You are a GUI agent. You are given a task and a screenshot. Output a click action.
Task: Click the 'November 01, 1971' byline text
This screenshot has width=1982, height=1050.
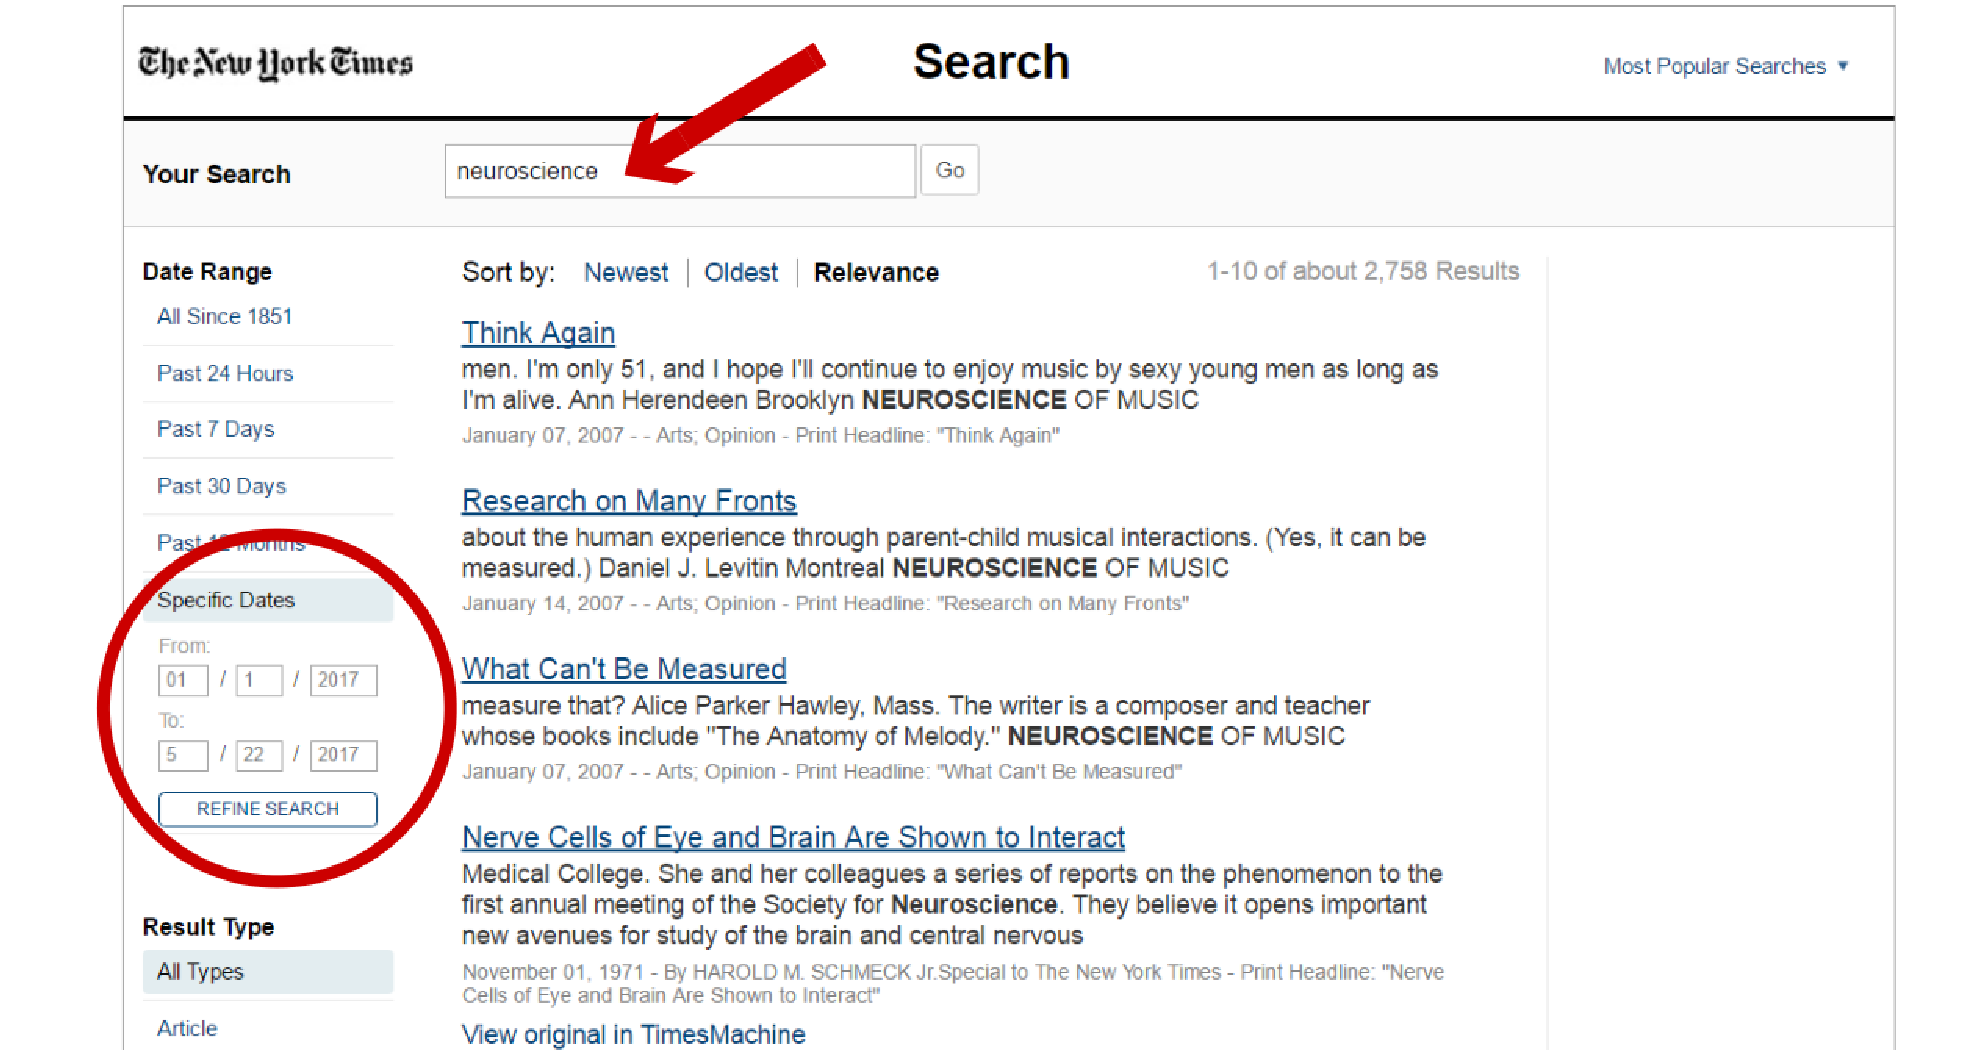point(953,983)
